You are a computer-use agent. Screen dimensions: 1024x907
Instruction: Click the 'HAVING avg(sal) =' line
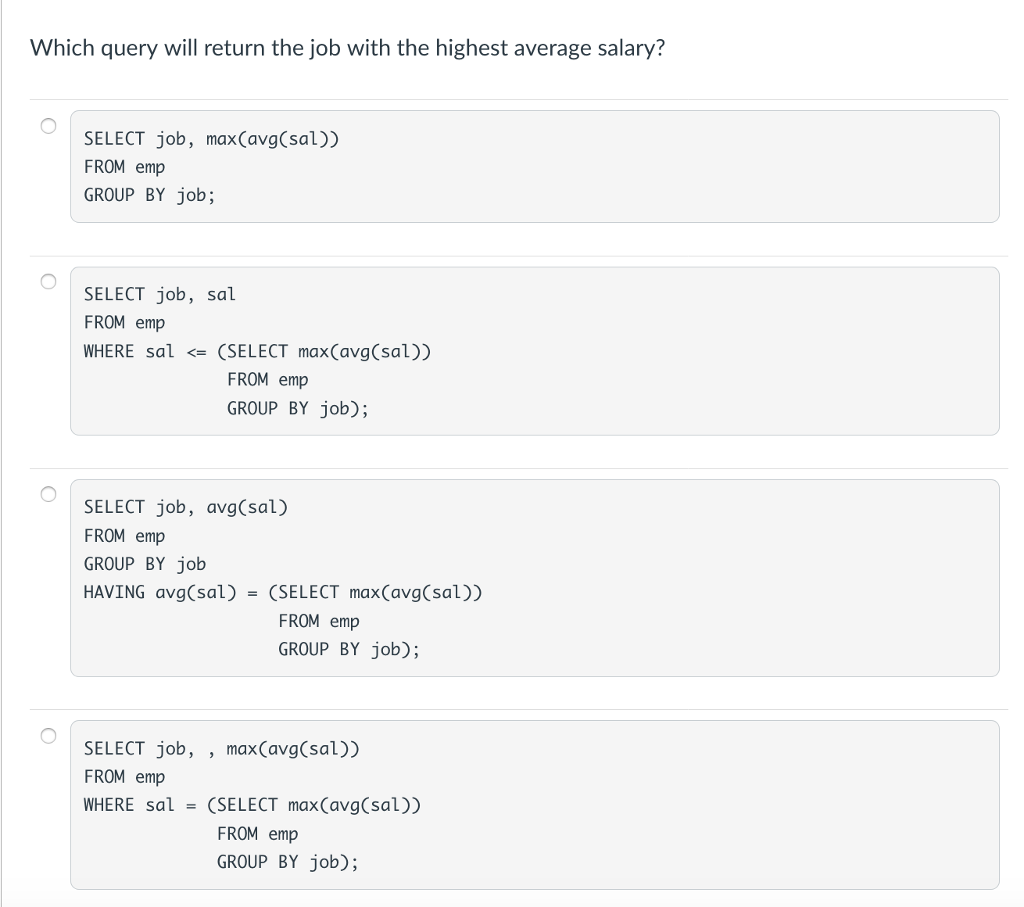click(x=283, y=593)
